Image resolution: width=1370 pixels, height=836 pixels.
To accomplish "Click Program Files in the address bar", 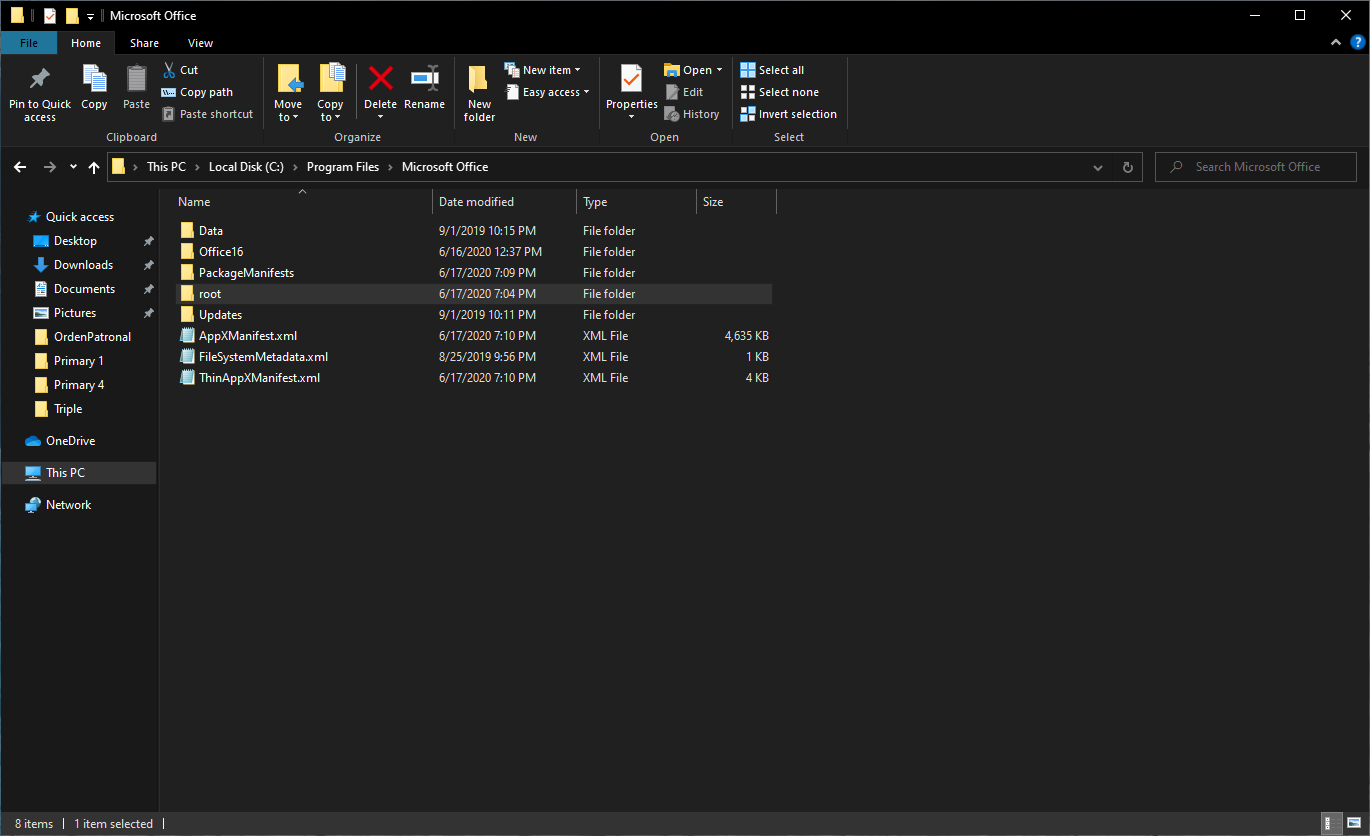I will pyautogui.click(x=343, y=167).
